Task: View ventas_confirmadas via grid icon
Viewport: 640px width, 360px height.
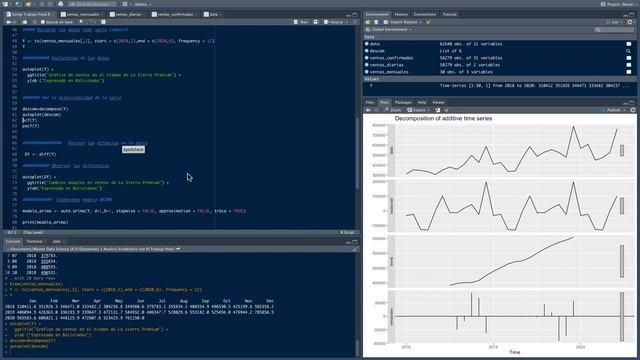Action: 629,58
